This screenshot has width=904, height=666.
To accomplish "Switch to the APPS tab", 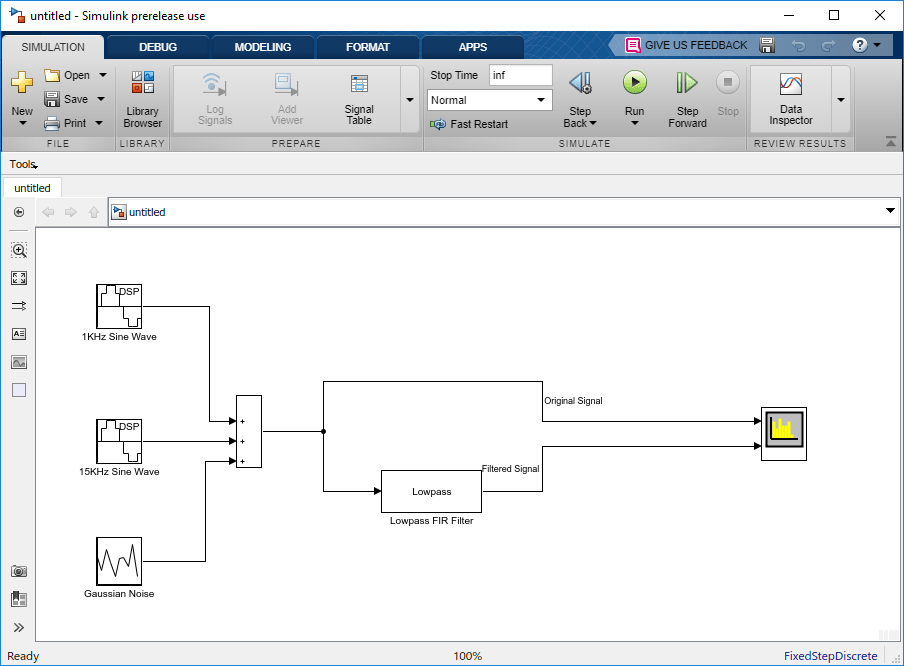I will [473, 47].
